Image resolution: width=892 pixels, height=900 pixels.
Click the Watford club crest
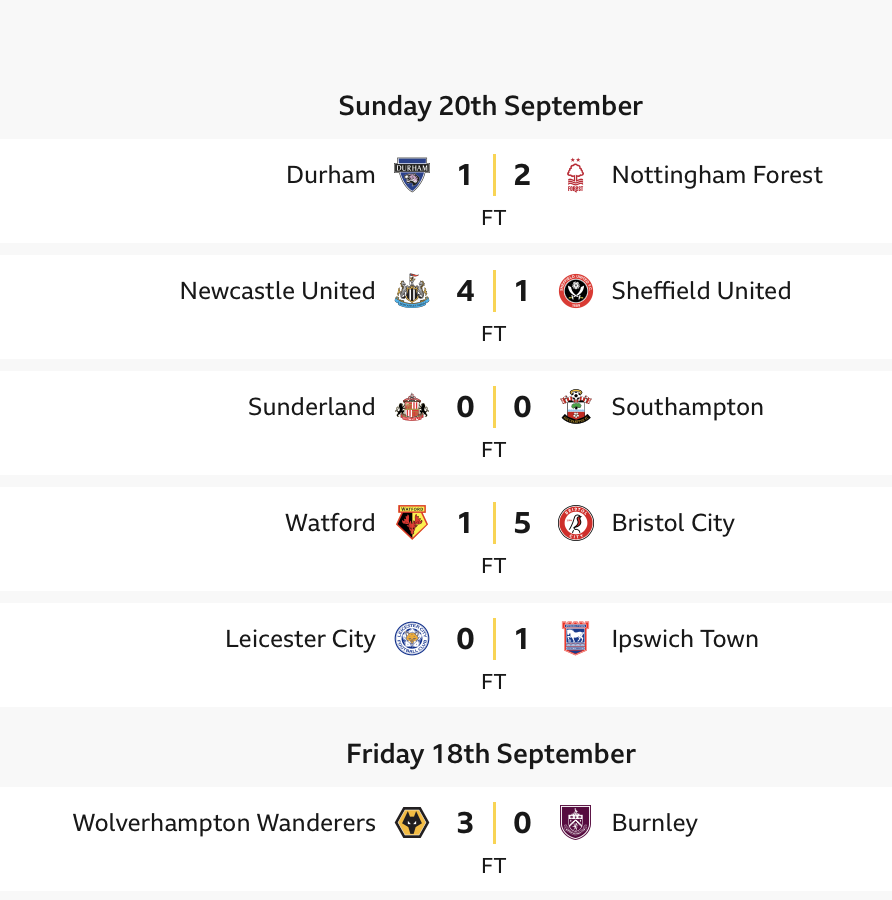[x=412, y=522]
